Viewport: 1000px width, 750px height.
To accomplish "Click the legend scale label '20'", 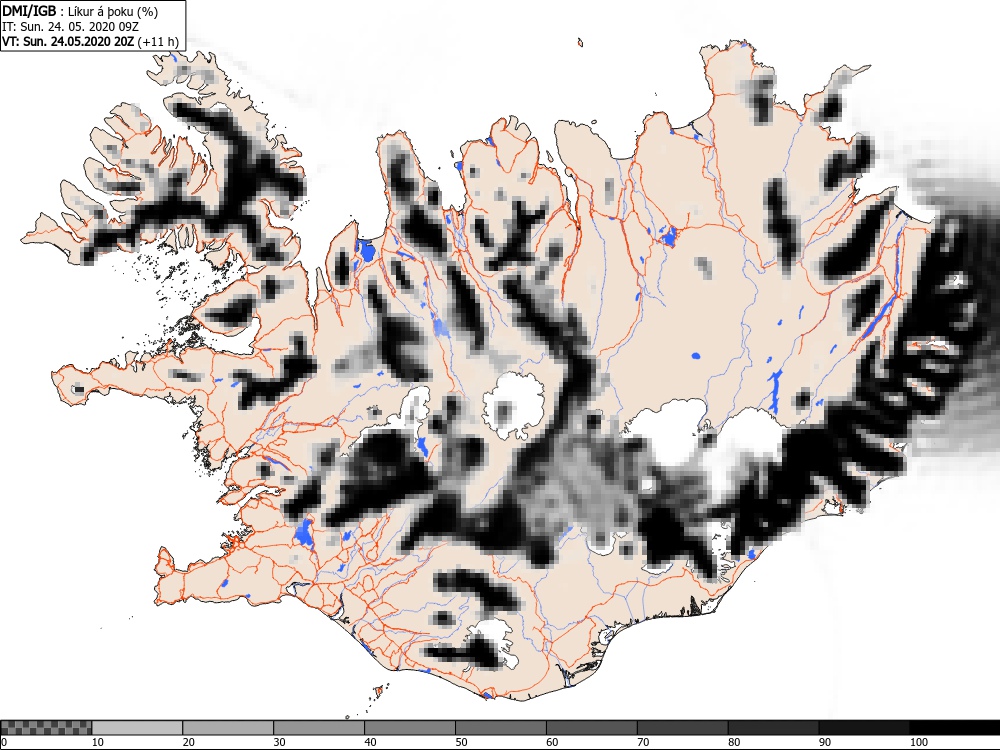I will (x=189, y=742).
